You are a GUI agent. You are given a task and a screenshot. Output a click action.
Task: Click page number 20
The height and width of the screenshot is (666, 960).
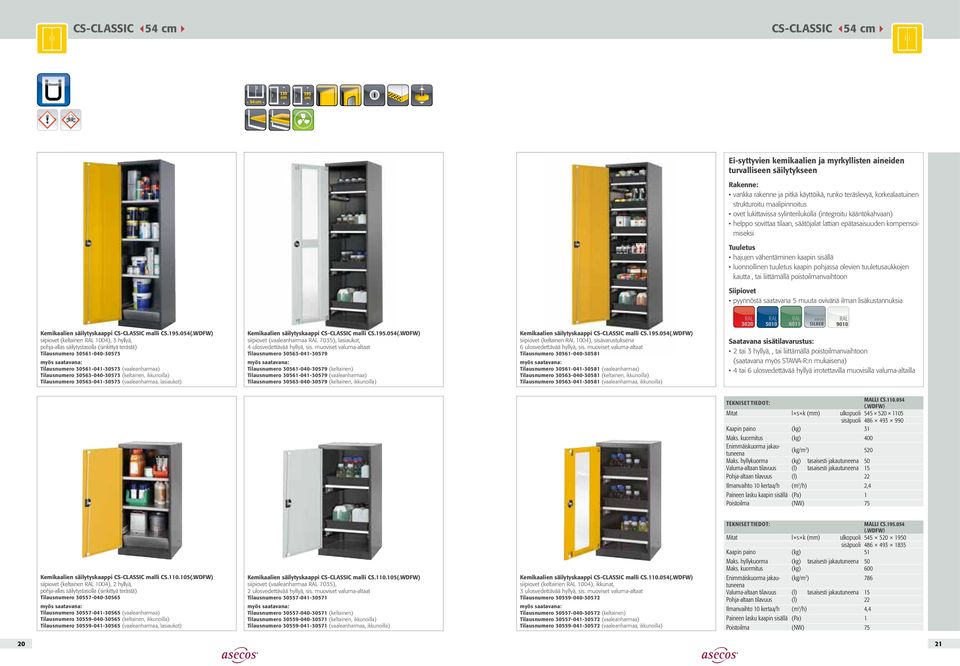tap(21, 644)
